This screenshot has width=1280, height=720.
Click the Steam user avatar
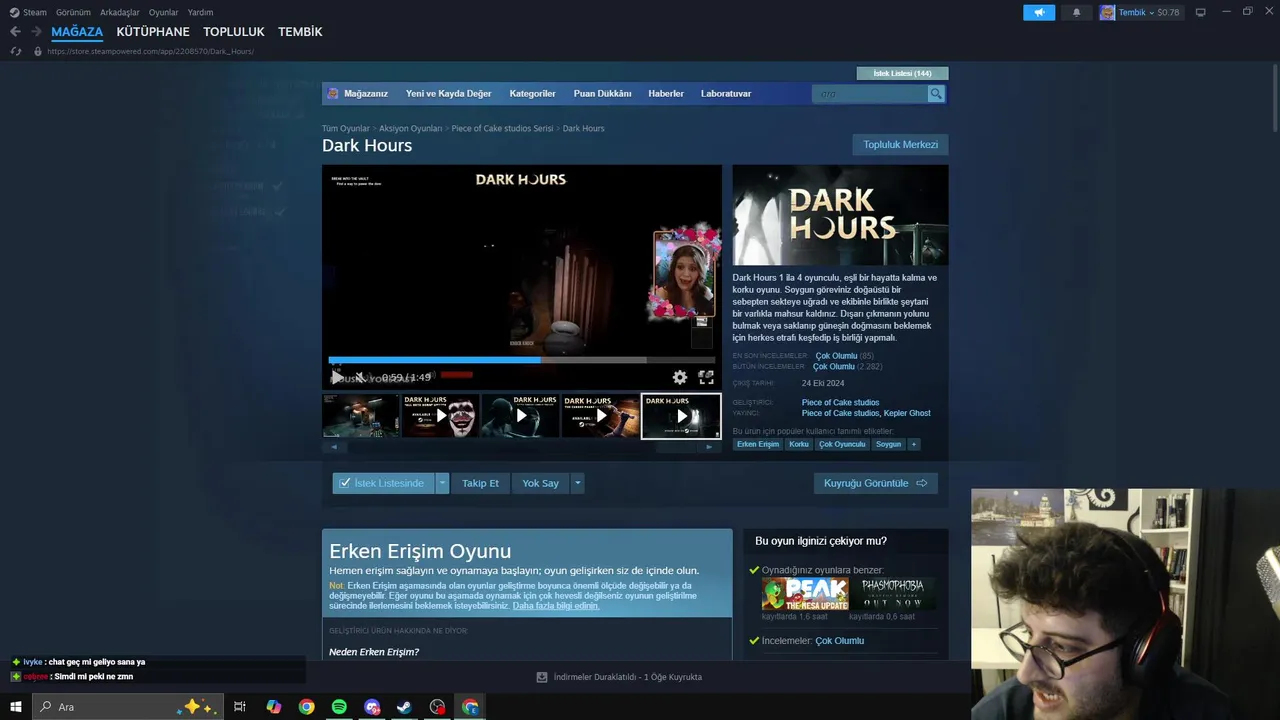tap(1107, 12)
